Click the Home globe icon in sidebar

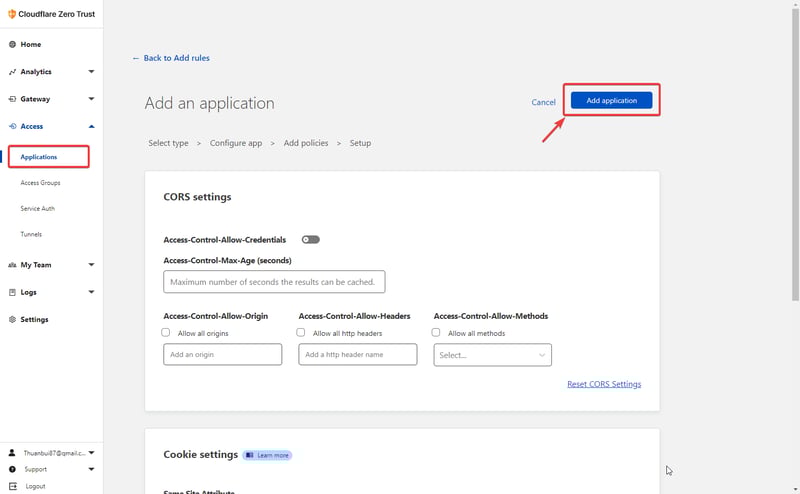tap(12, 45)
